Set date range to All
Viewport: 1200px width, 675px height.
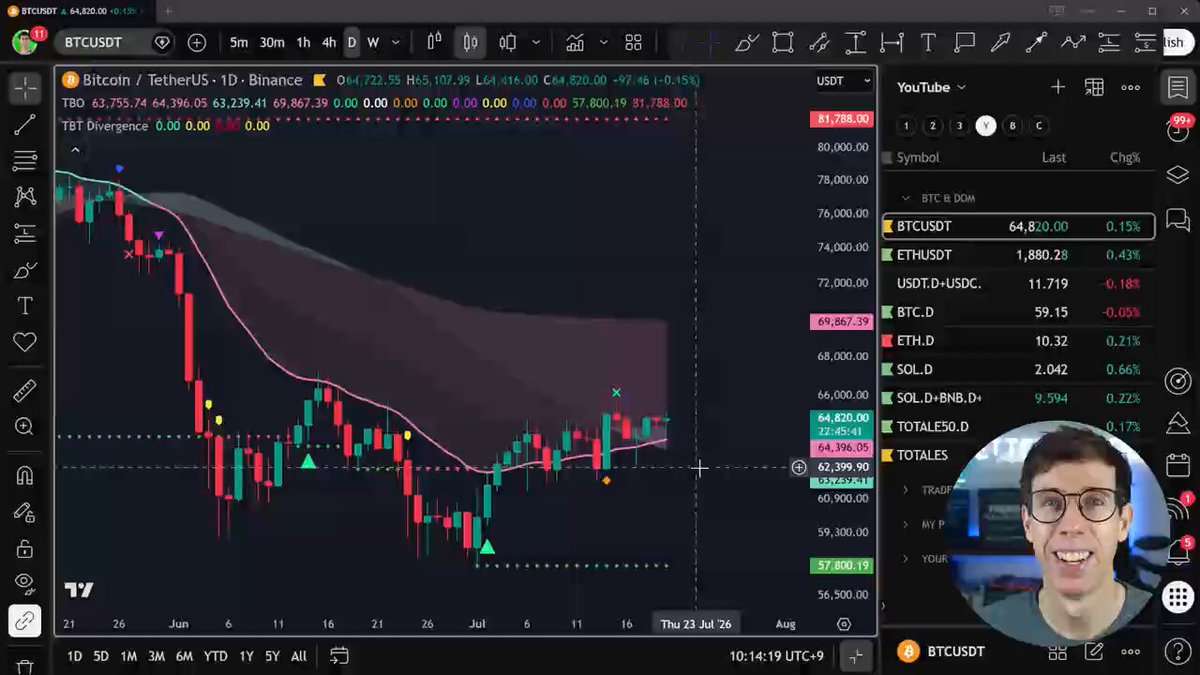299,656
